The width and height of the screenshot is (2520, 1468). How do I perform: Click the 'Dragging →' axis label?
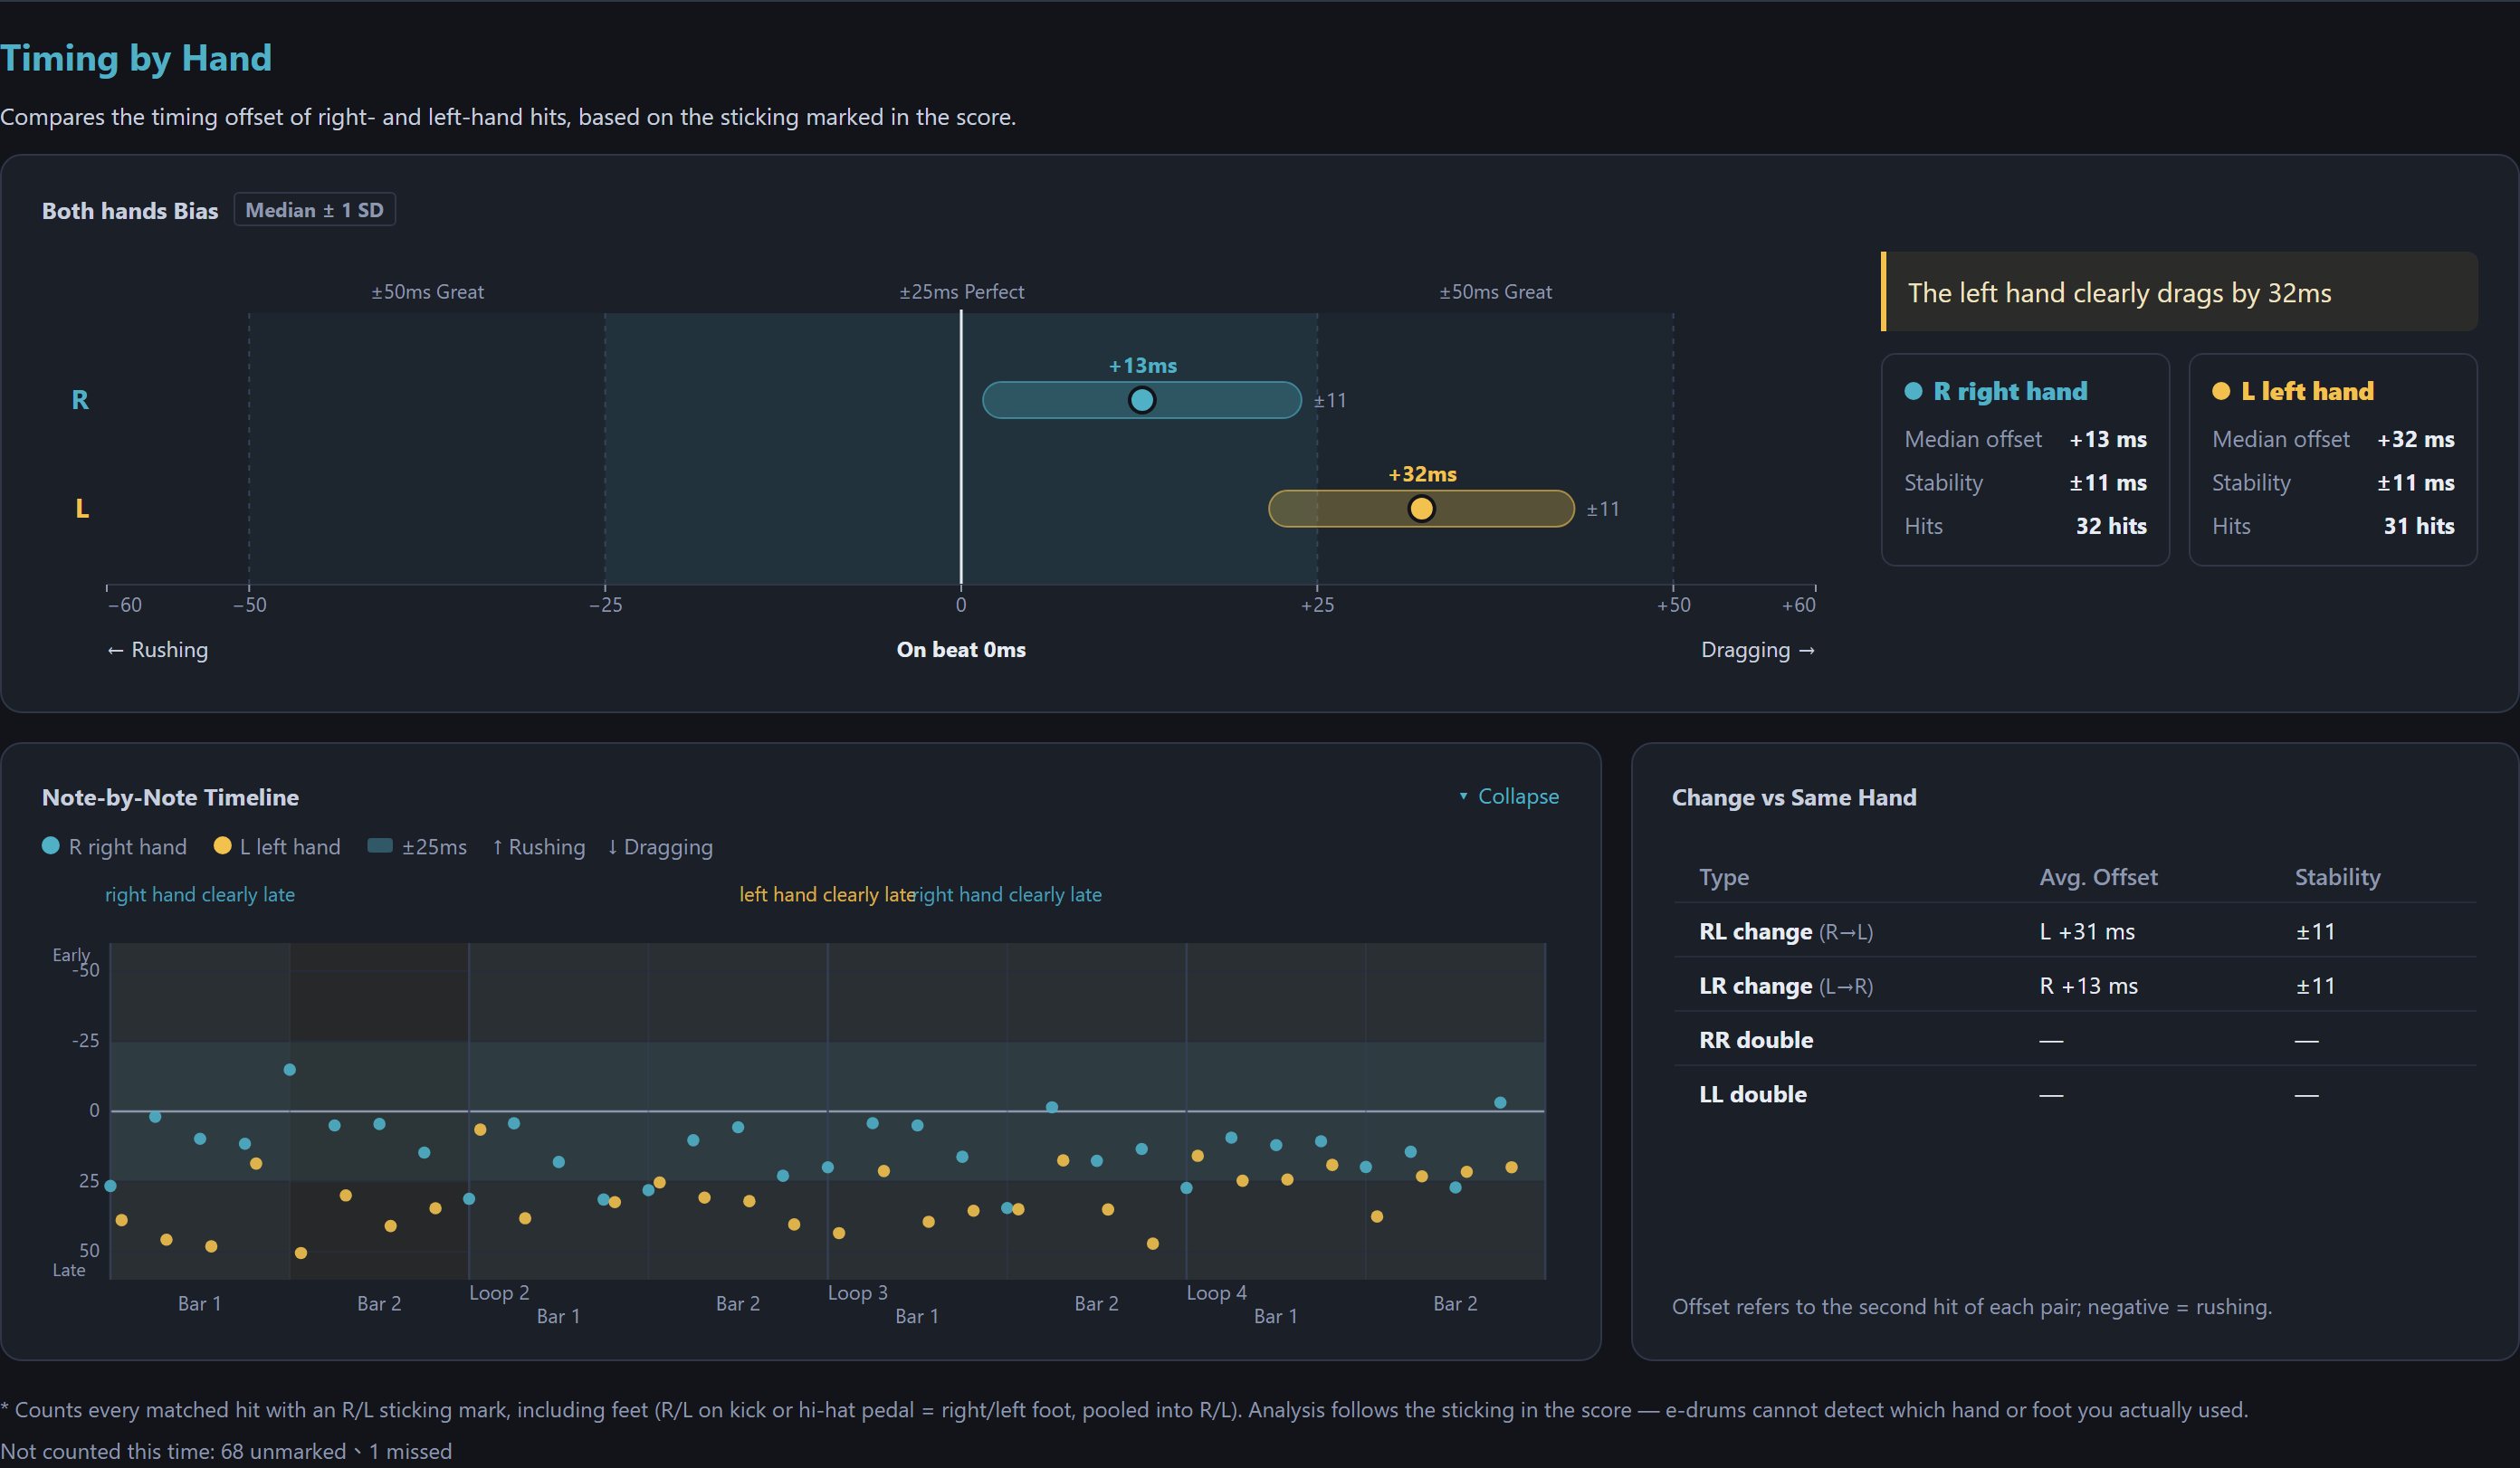(x=1758, y=649)
